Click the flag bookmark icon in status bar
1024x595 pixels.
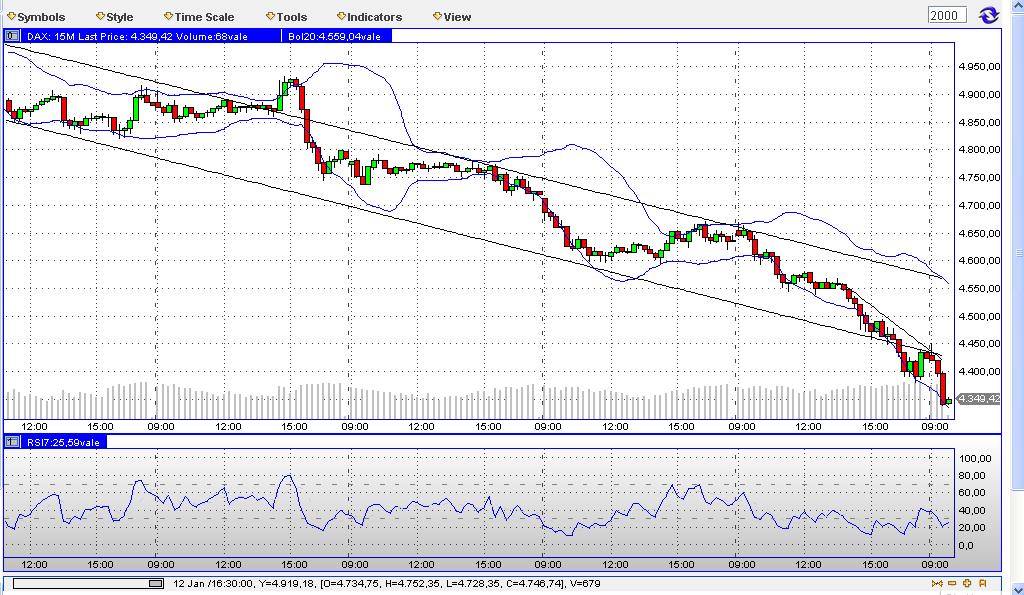click(x=982, y=583)
